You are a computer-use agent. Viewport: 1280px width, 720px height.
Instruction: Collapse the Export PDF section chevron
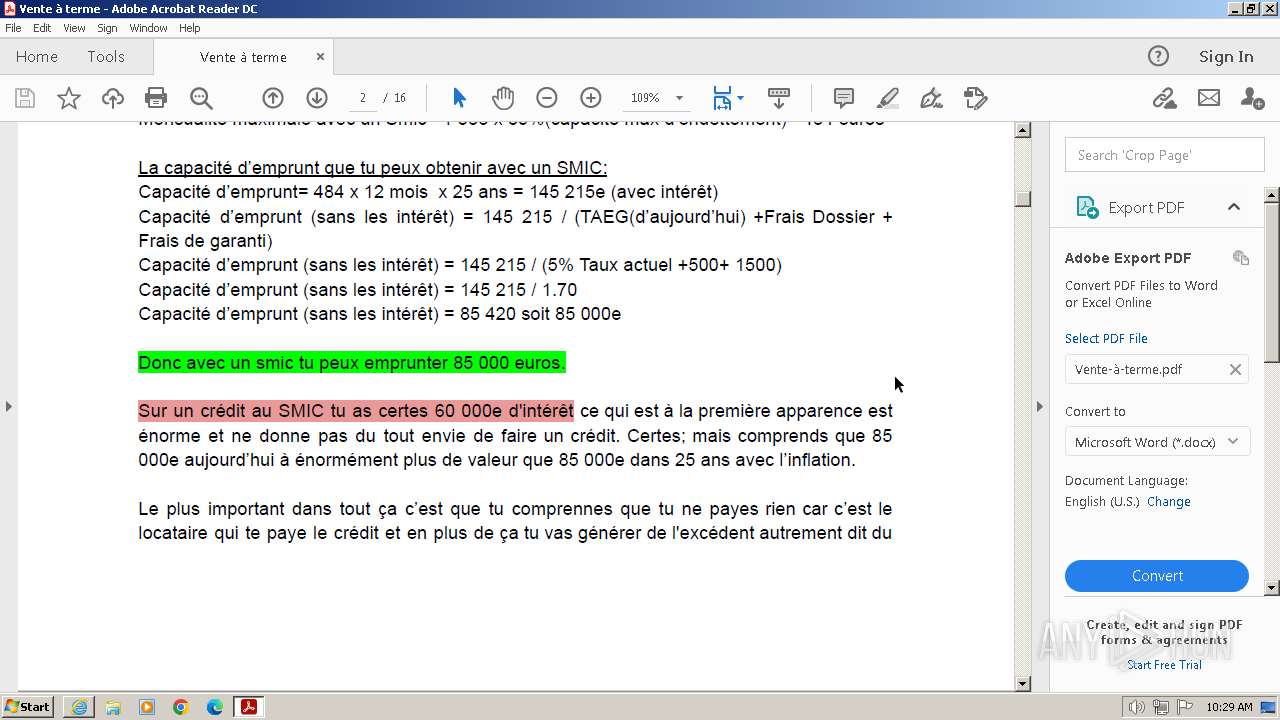[1234, 207]
